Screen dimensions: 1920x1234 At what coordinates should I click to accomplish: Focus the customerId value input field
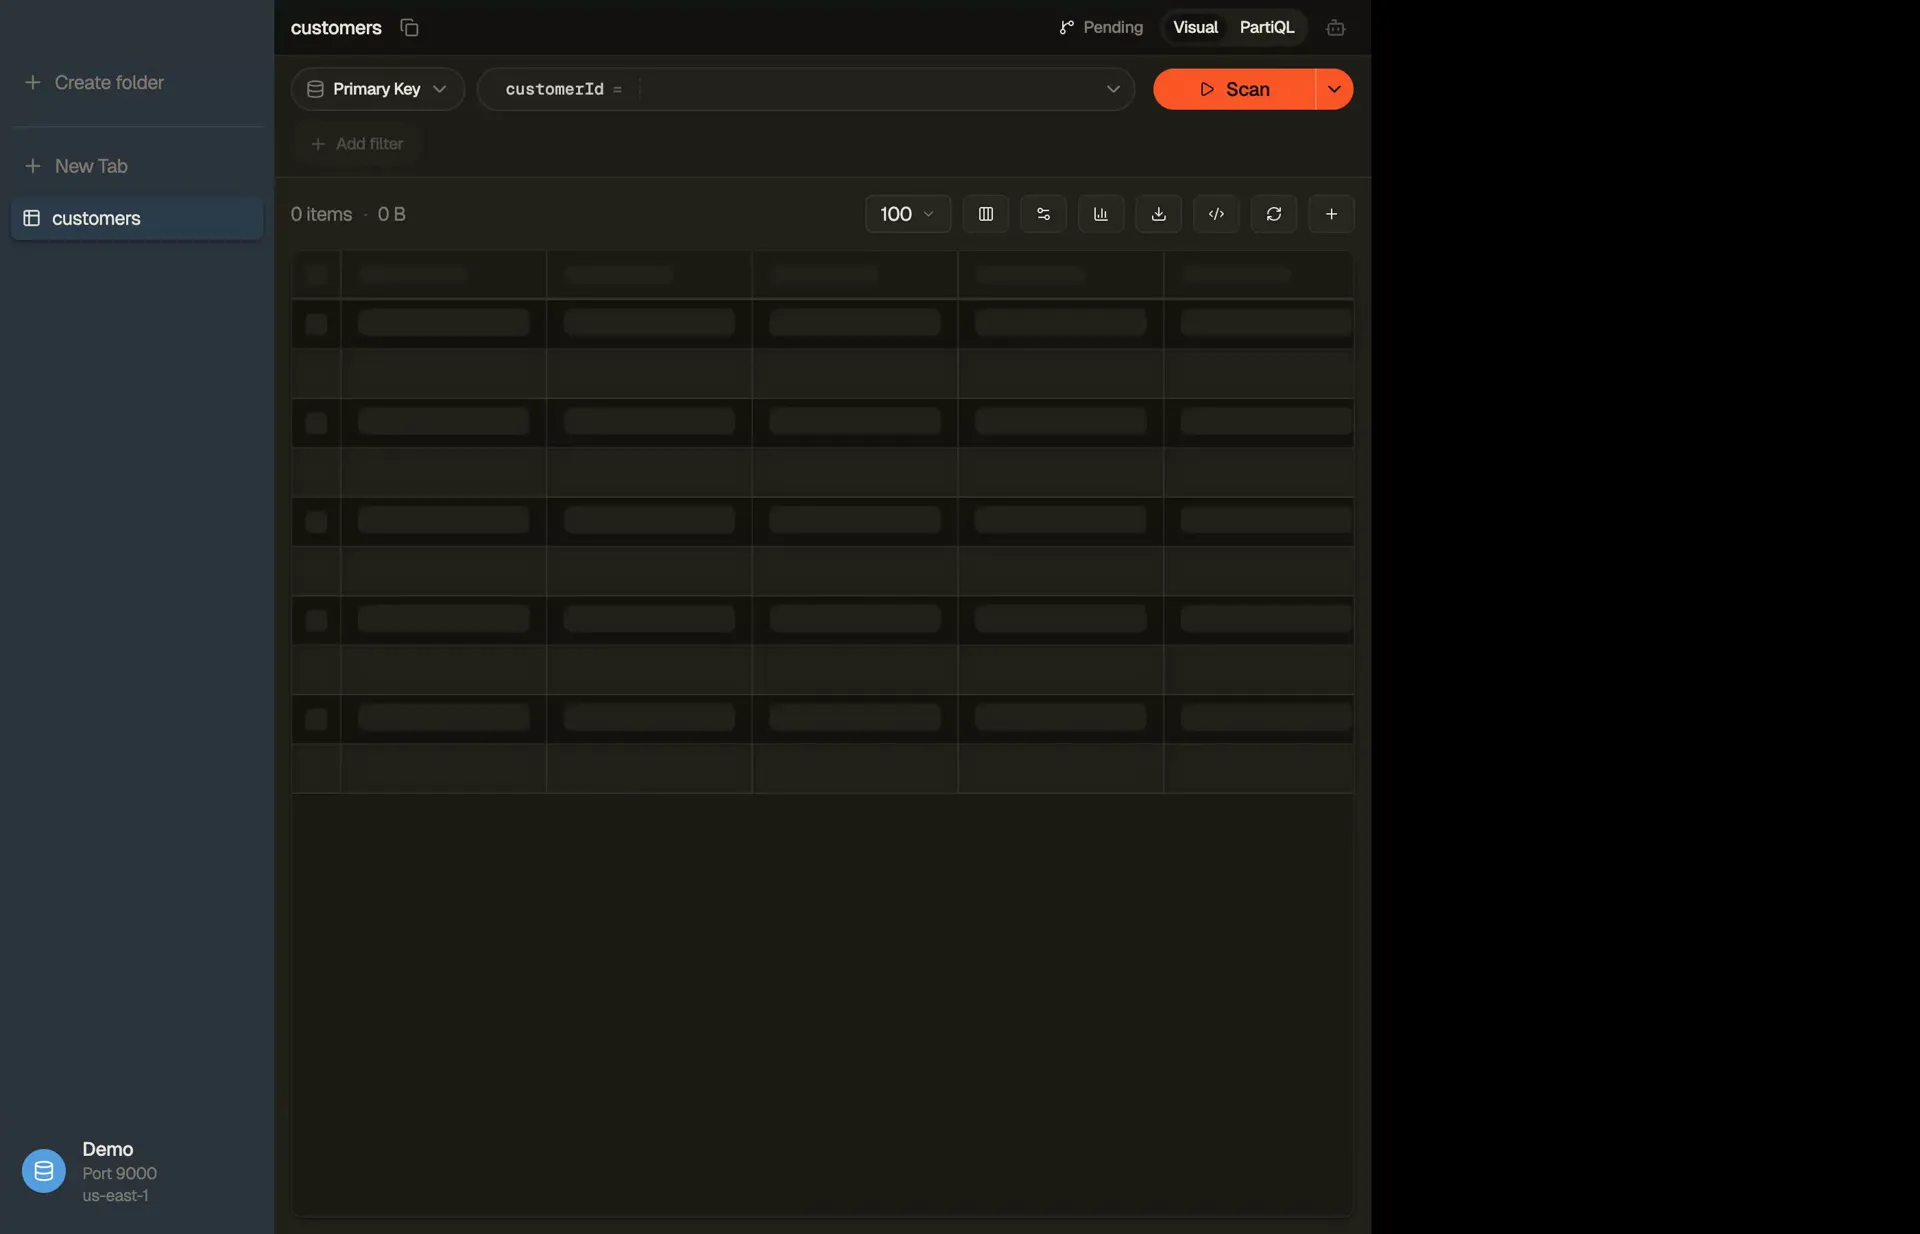(865, 89)
